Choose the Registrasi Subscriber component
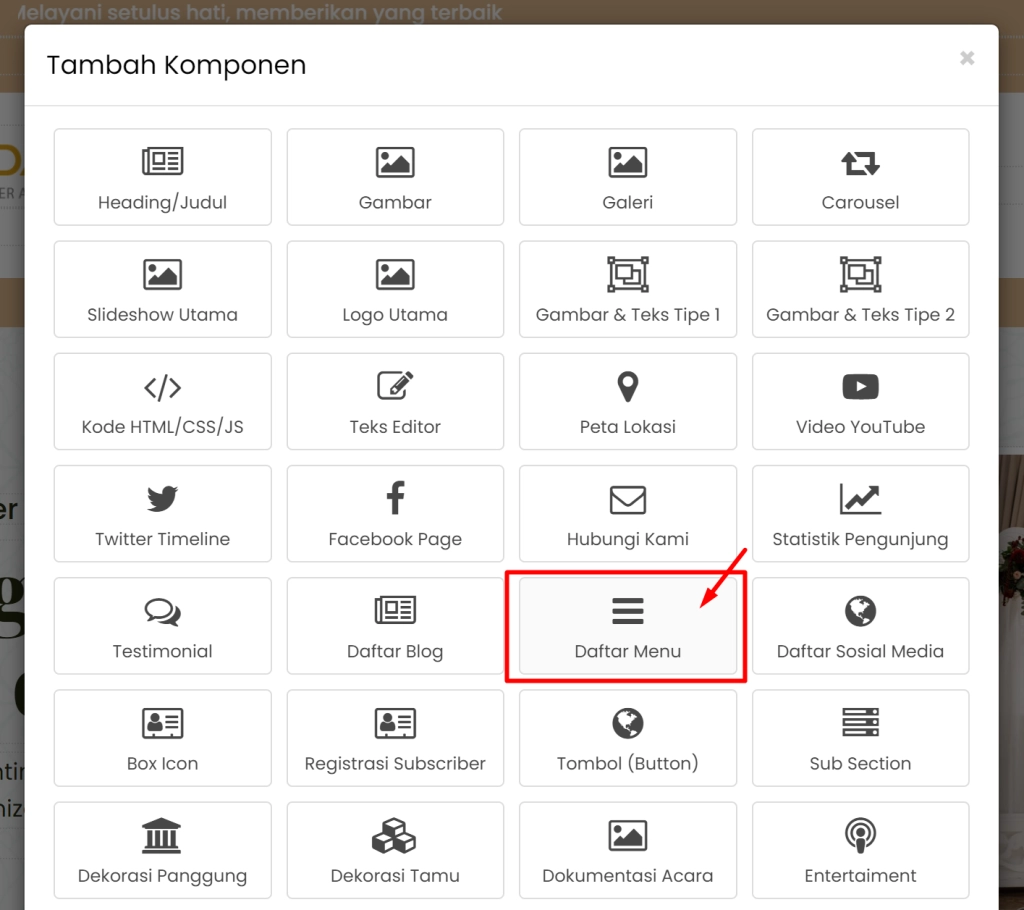 [x=395, y=738]
